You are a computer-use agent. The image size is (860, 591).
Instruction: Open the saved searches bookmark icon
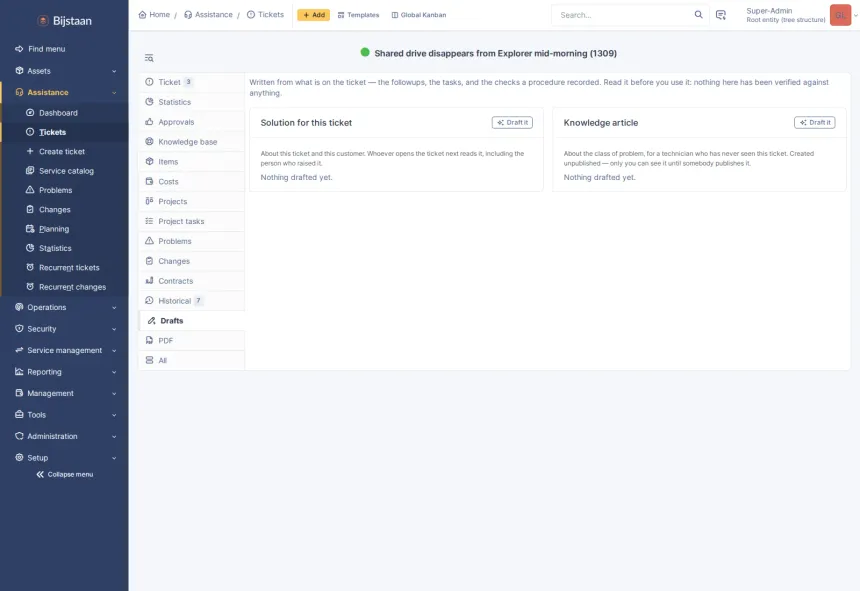[x=721, y=15]
